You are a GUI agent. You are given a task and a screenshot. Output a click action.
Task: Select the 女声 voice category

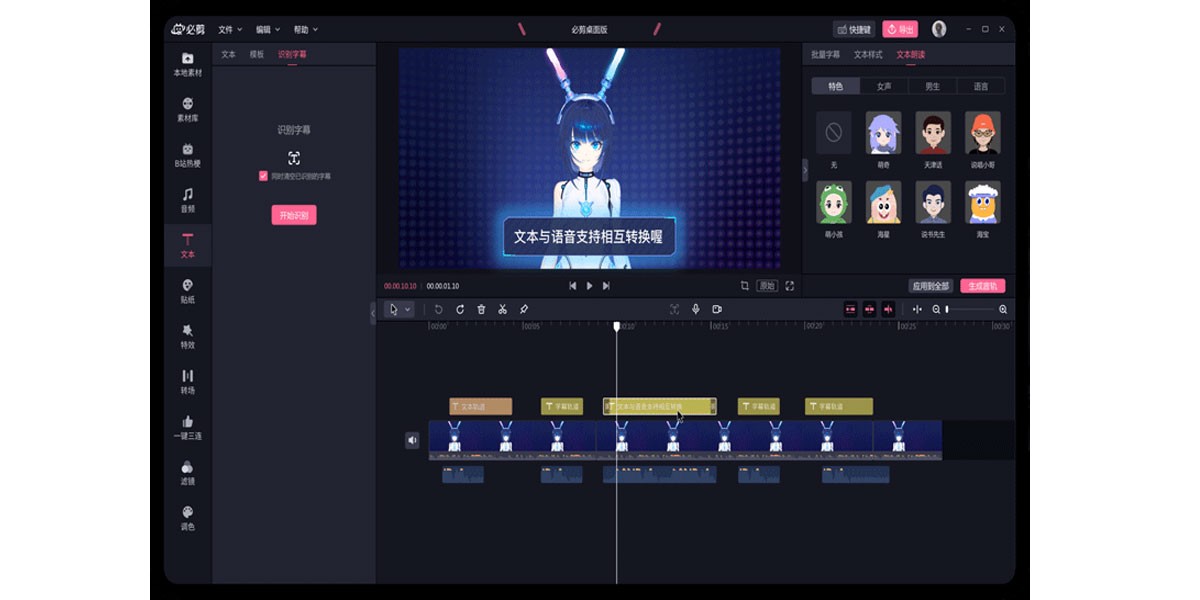pyautogui.click(x=884, y=86)
